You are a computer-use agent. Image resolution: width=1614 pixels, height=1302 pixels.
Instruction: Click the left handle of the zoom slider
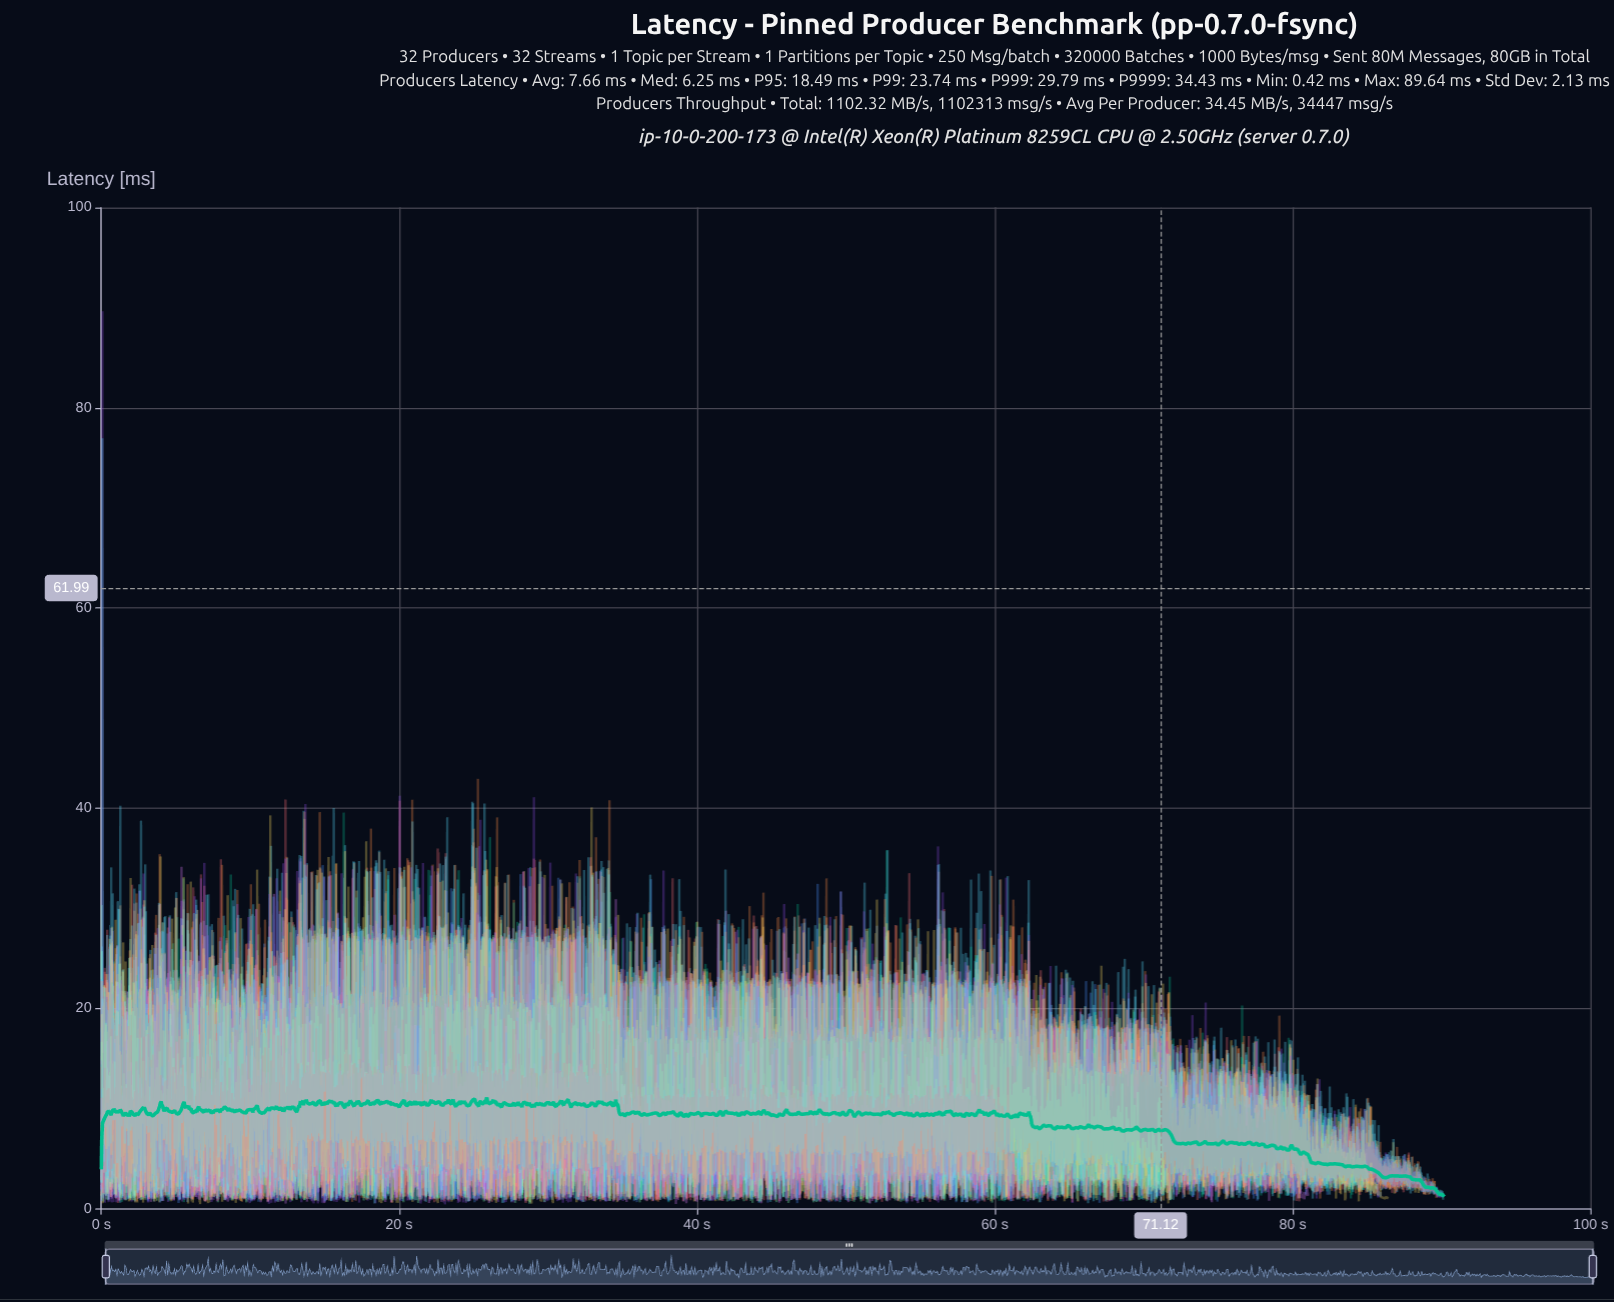(106, 1266)
